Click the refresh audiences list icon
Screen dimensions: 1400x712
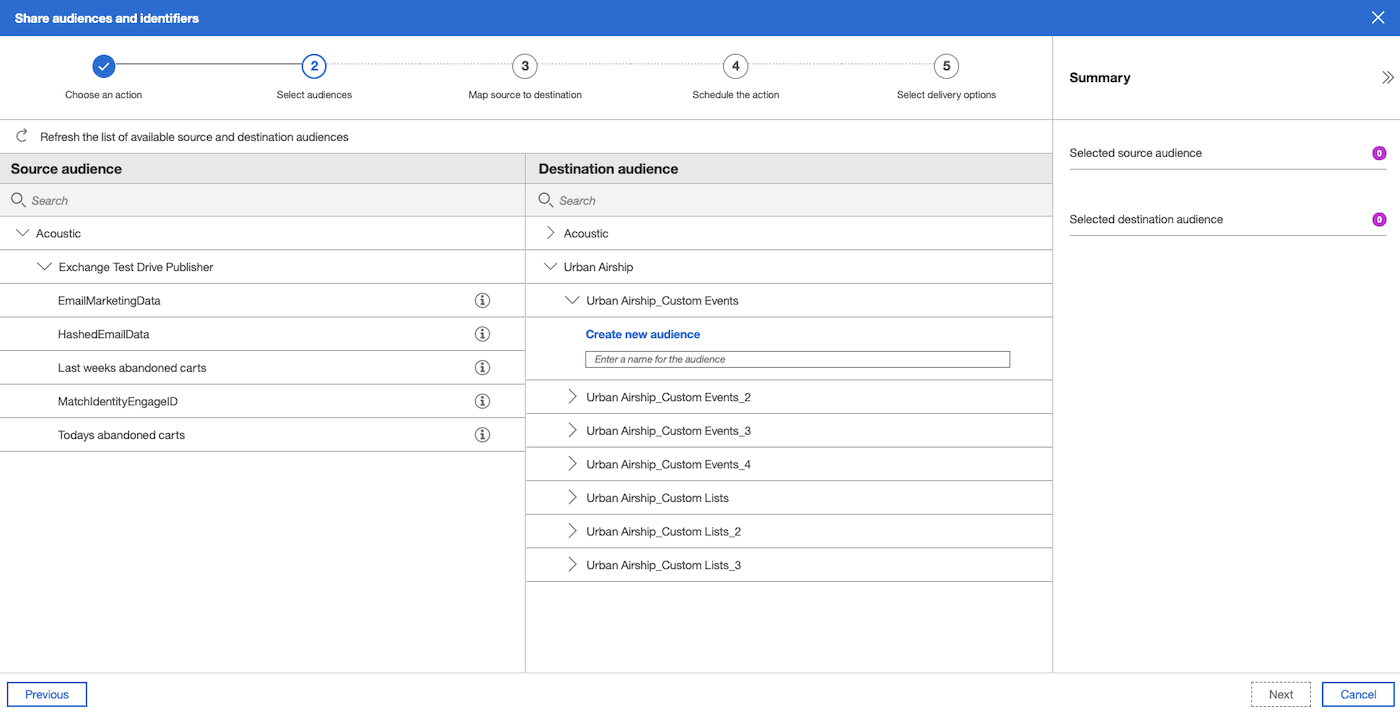tap(22, 136)
